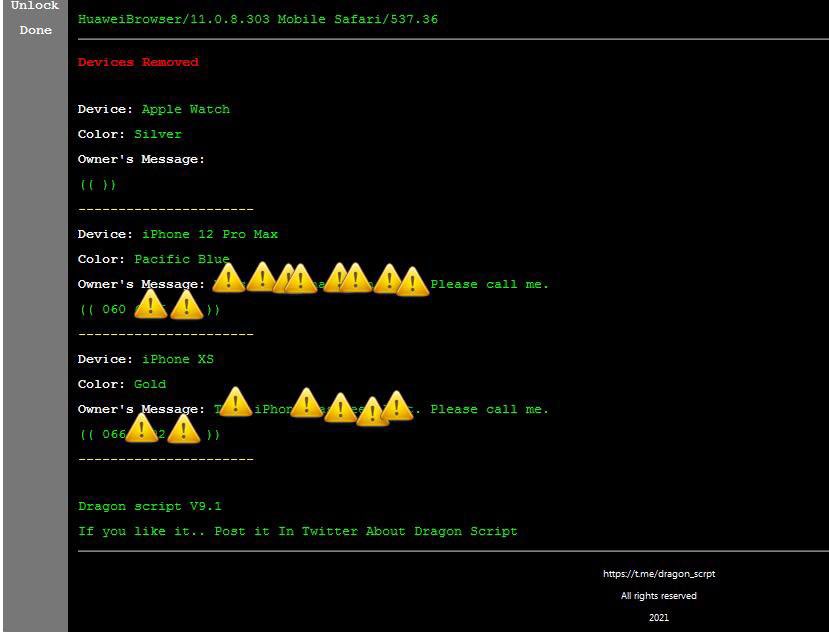Select the Post it In Twitter line

point(298,531)
